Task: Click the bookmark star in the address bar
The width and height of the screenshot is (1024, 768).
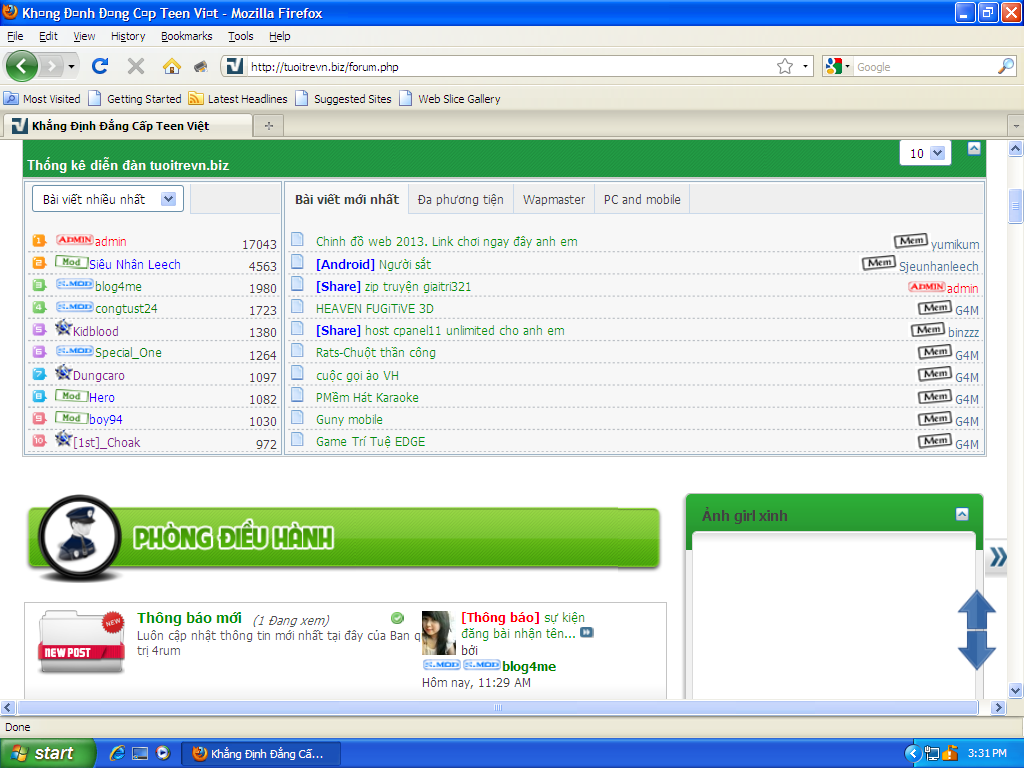Action: [x=785, y=67]
